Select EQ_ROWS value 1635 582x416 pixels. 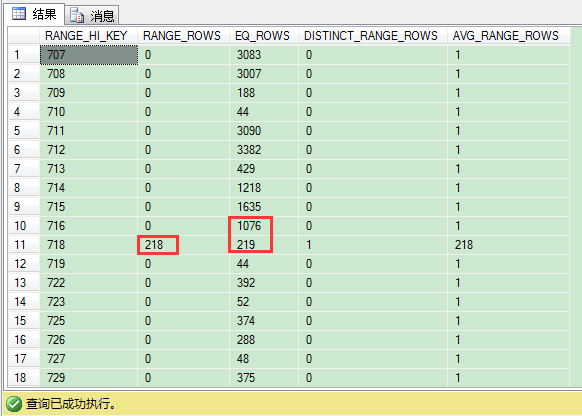pos(264,207)
